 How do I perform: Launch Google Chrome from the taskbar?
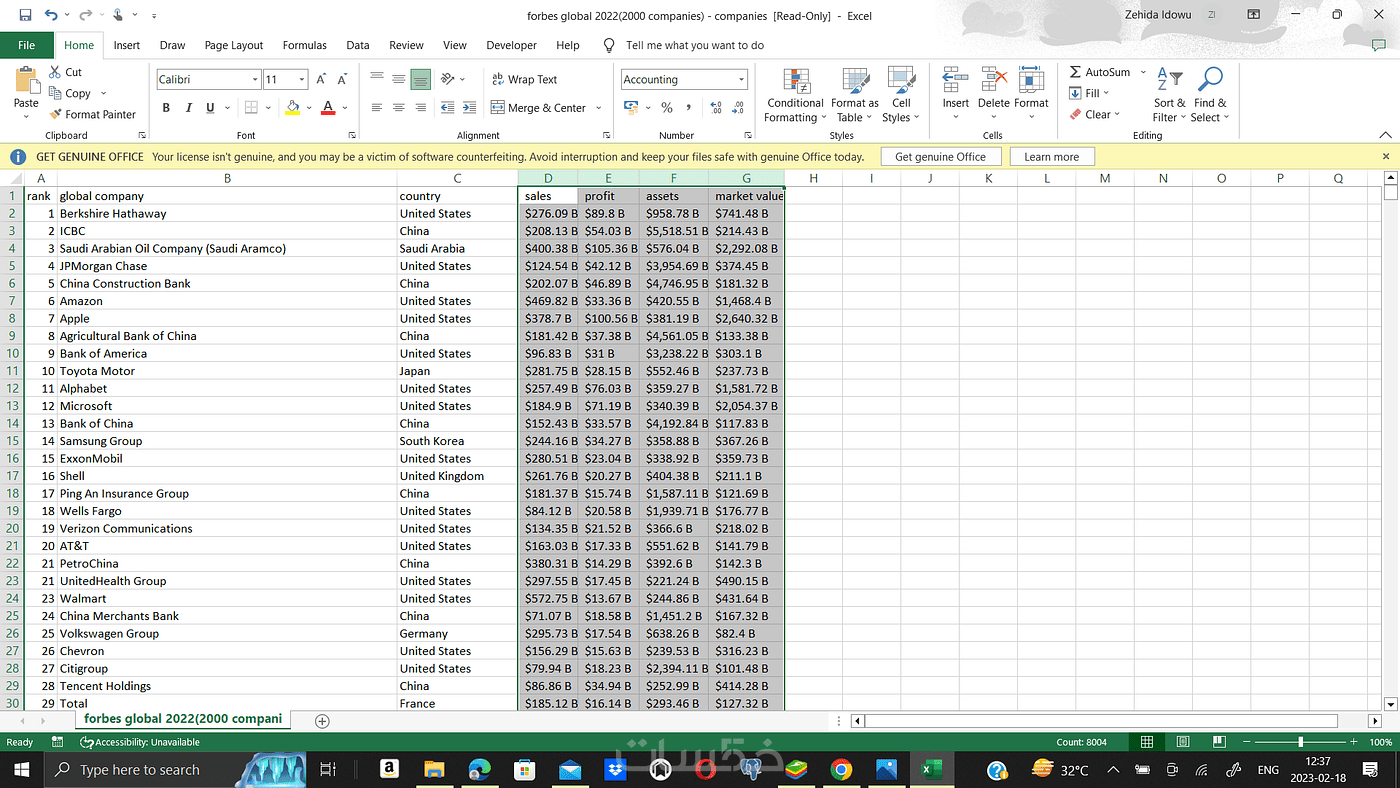(841, 770)
